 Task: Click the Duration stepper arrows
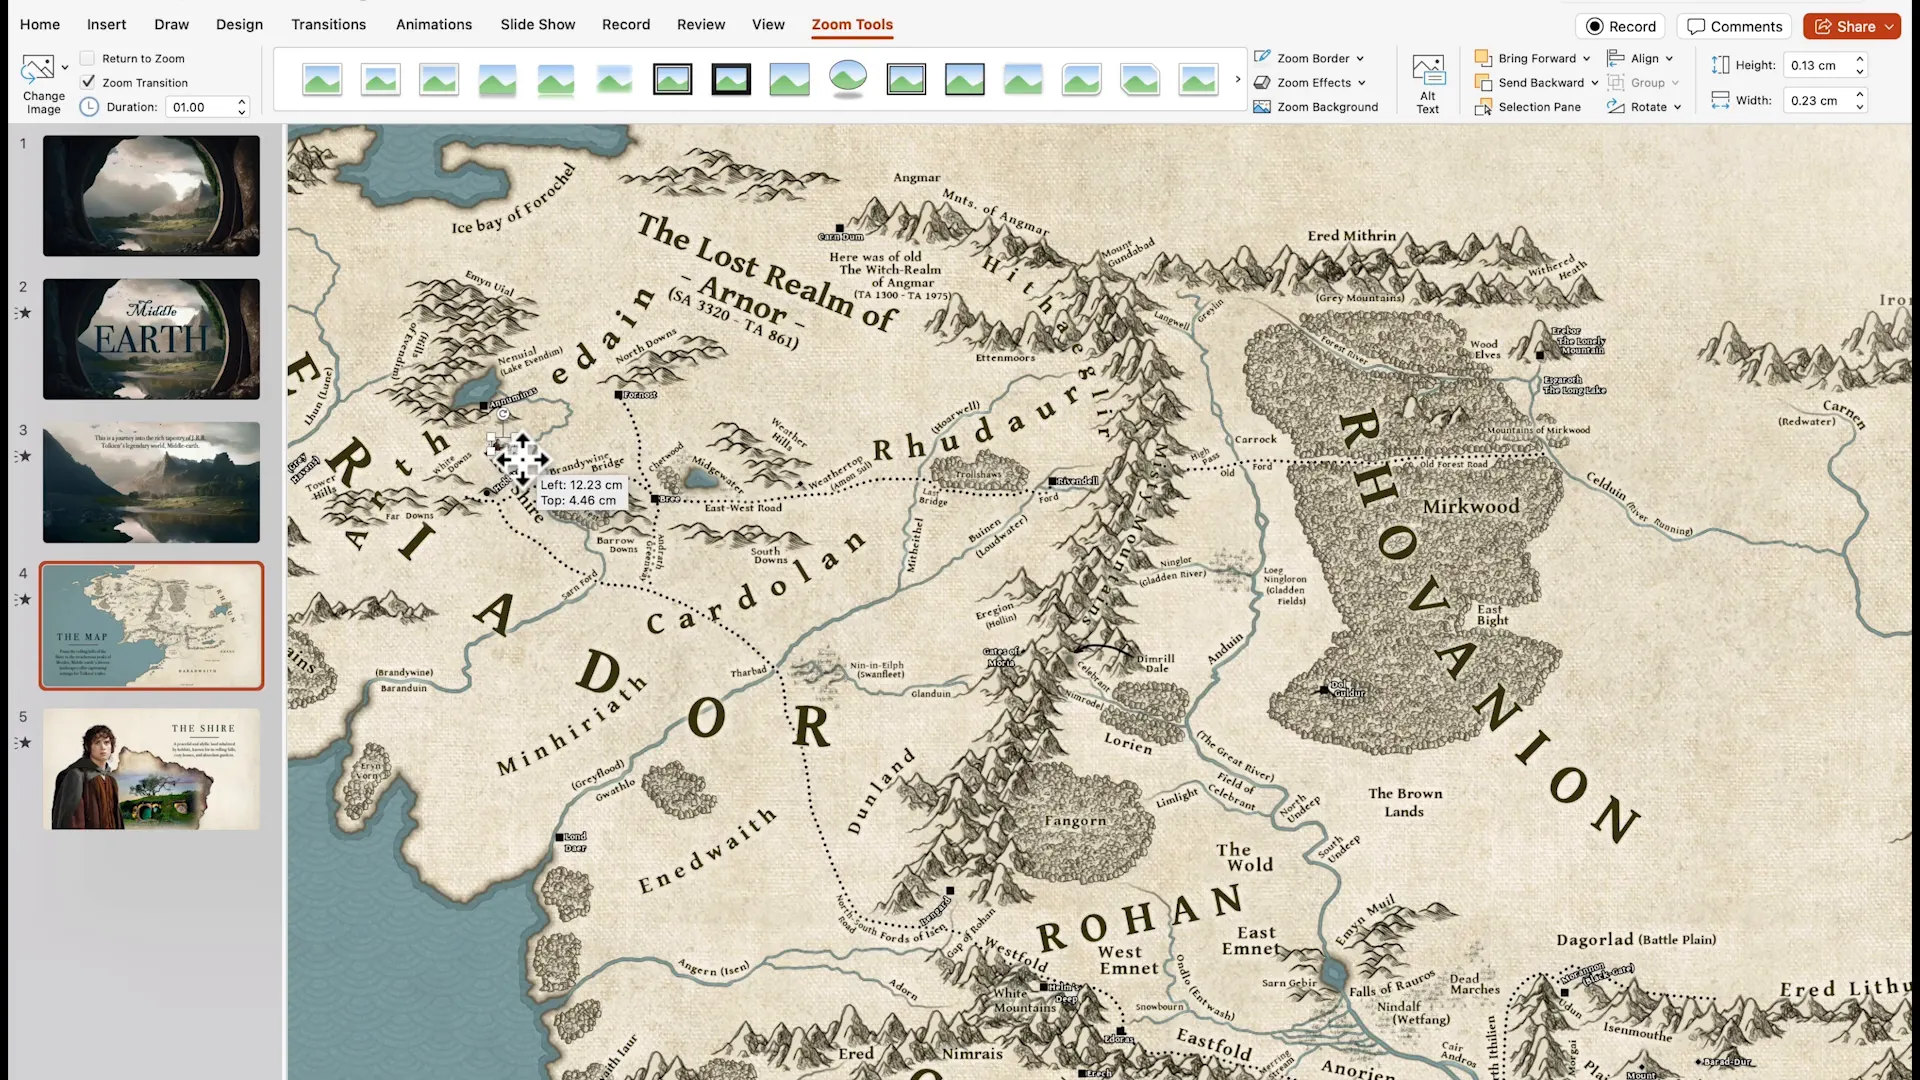(x=242, y=107)
